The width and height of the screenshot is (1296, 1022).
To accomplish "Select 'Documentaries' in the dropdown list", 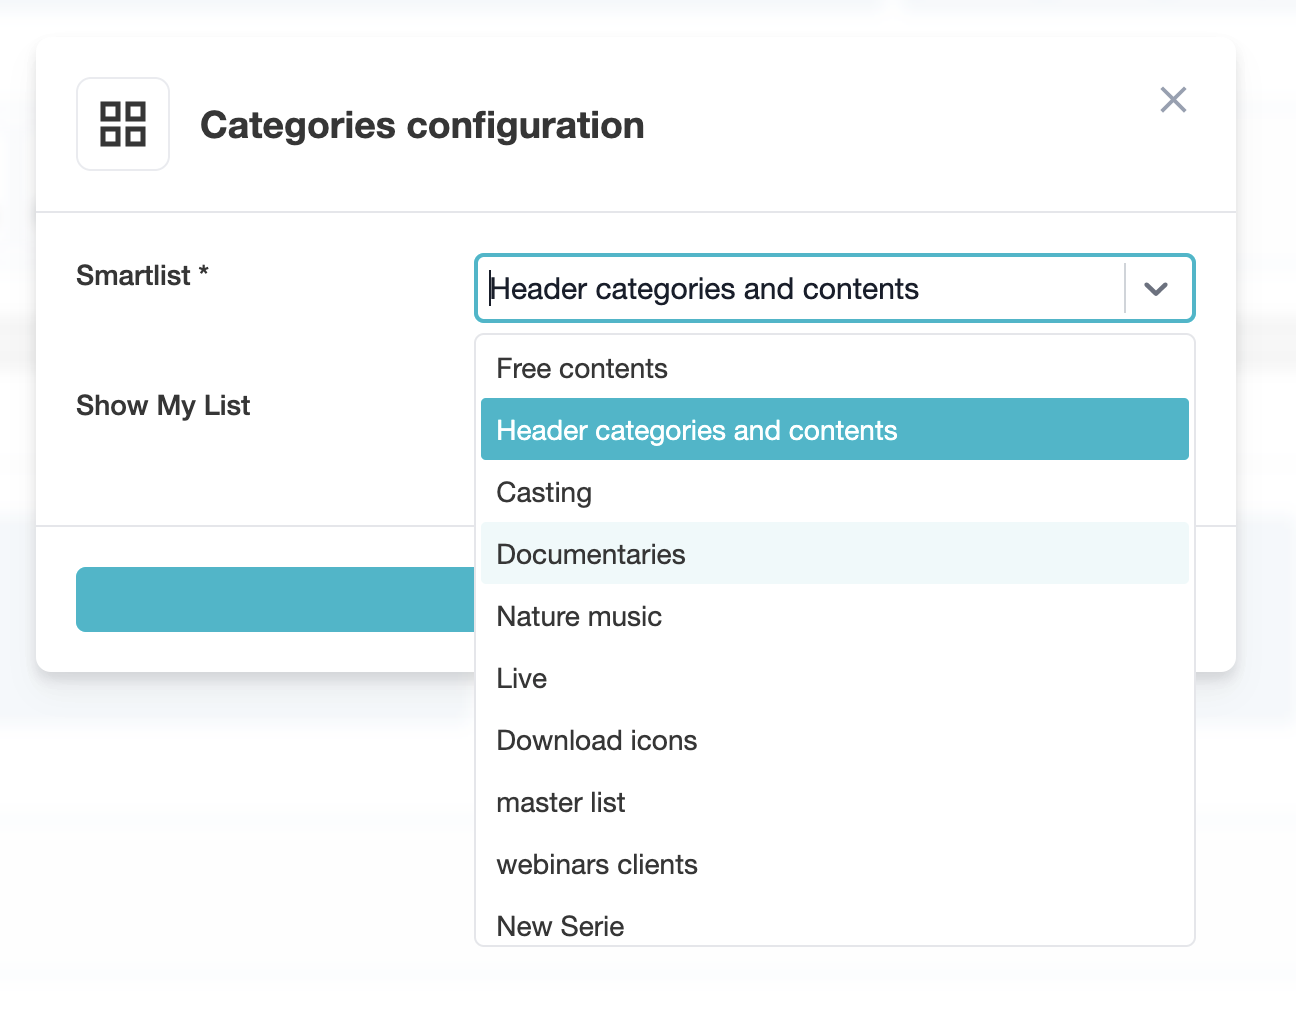I will coord(591,555).
